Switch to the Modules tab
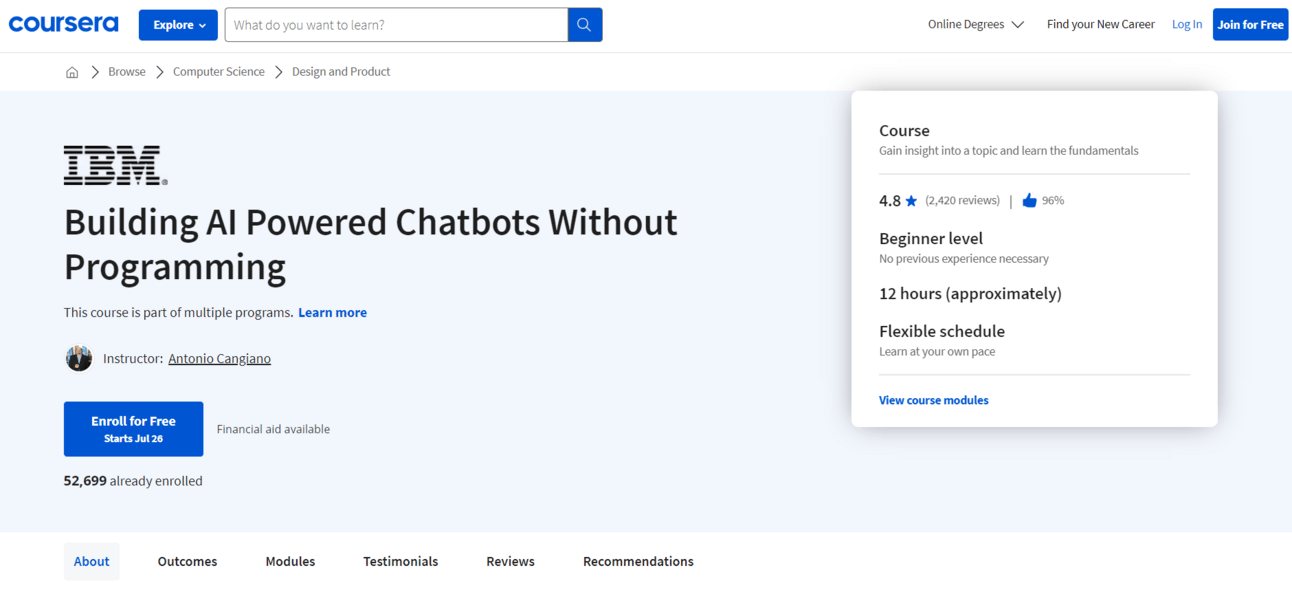Screen dimensions: 1292x590 pyautogui.click(x=290, y=562)
